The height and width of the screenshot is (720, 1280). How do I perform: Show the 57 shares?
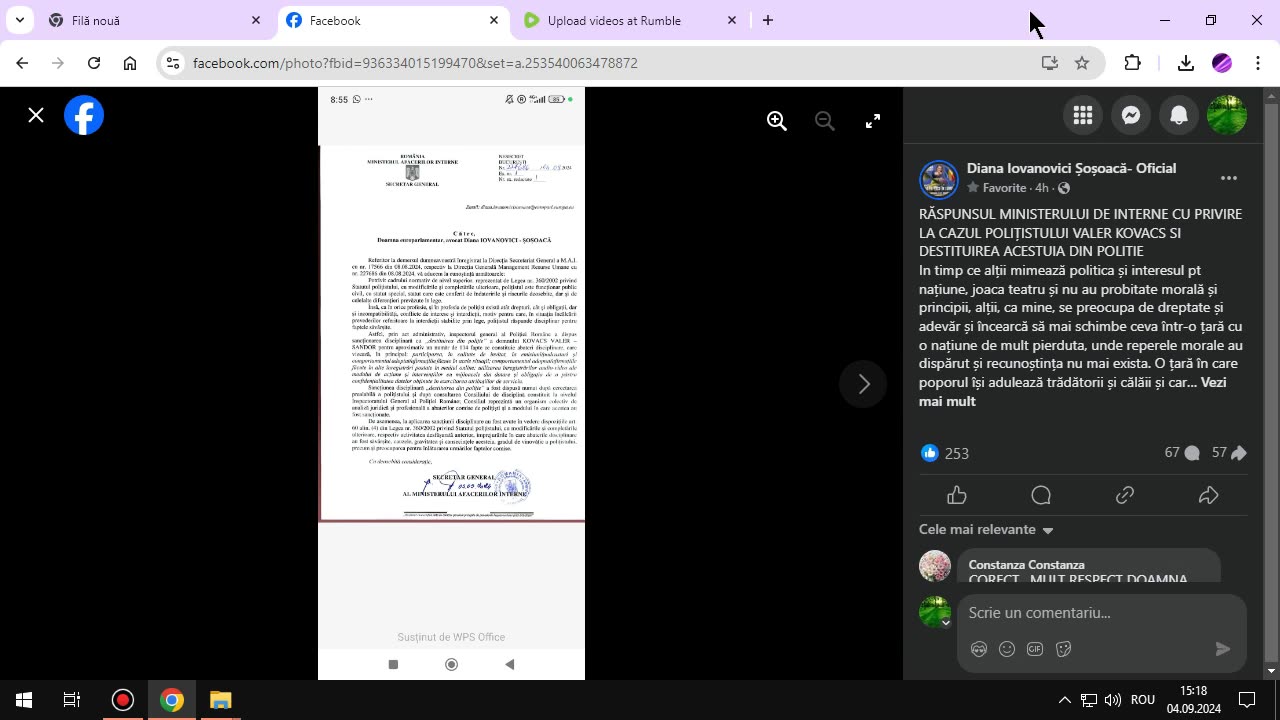(x=1229, y=453)
